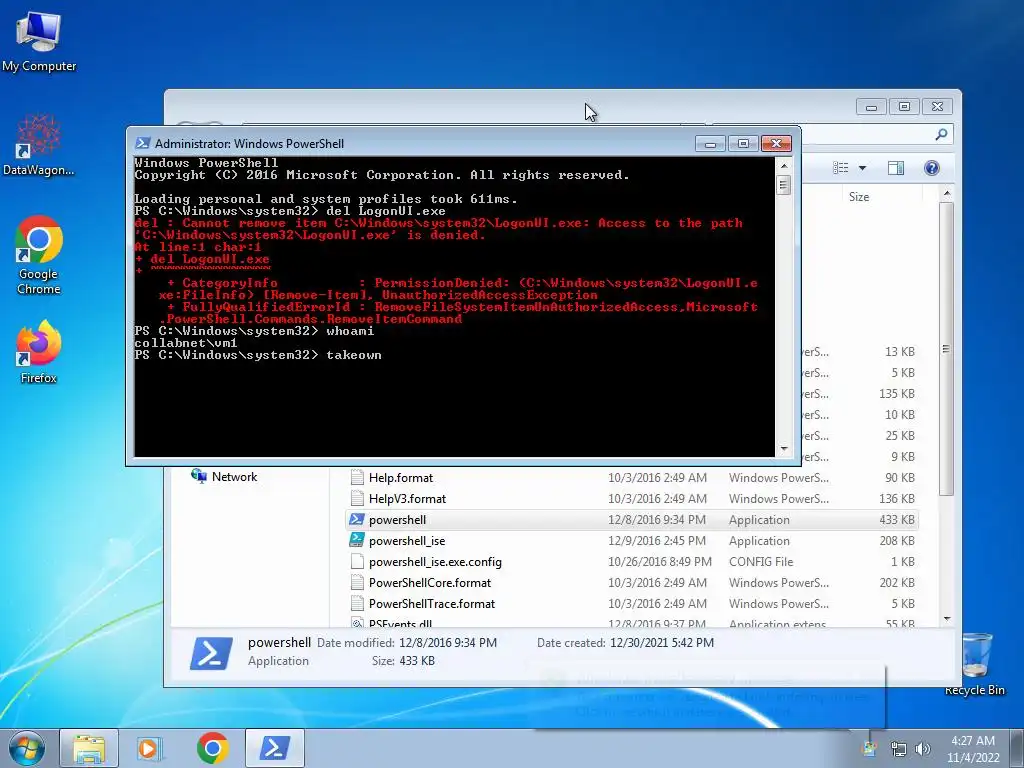The width and height of the screenshot is (1024, 768).
Task: Open Explorer help question mark button
Action: coord(932,168)
